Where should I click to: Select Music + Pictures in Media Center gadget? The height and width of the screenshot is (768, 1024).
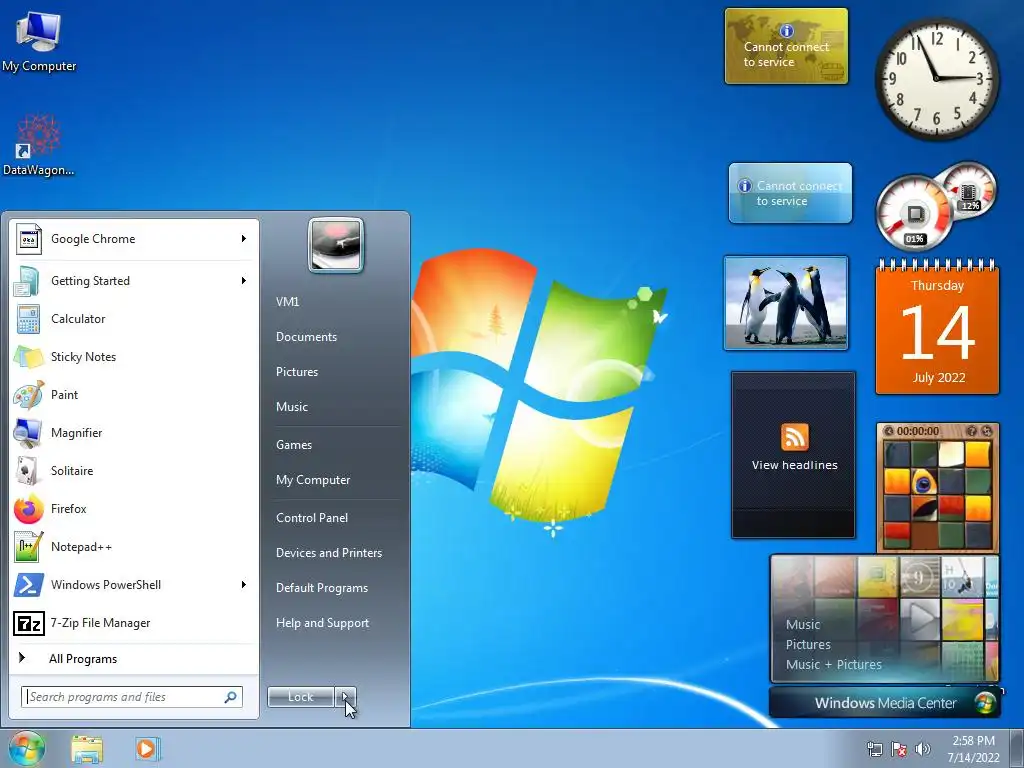tap(833, 665)
